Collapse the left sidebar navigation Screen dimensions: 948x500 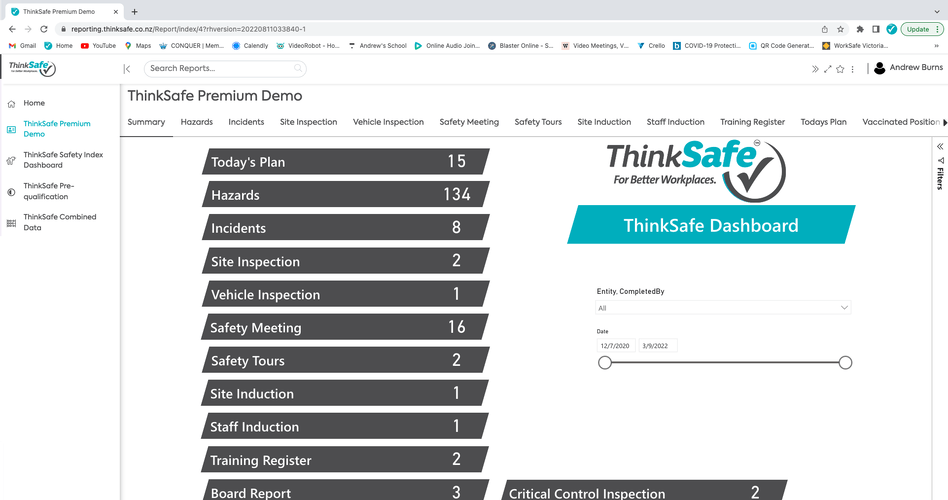pos(127,69)
